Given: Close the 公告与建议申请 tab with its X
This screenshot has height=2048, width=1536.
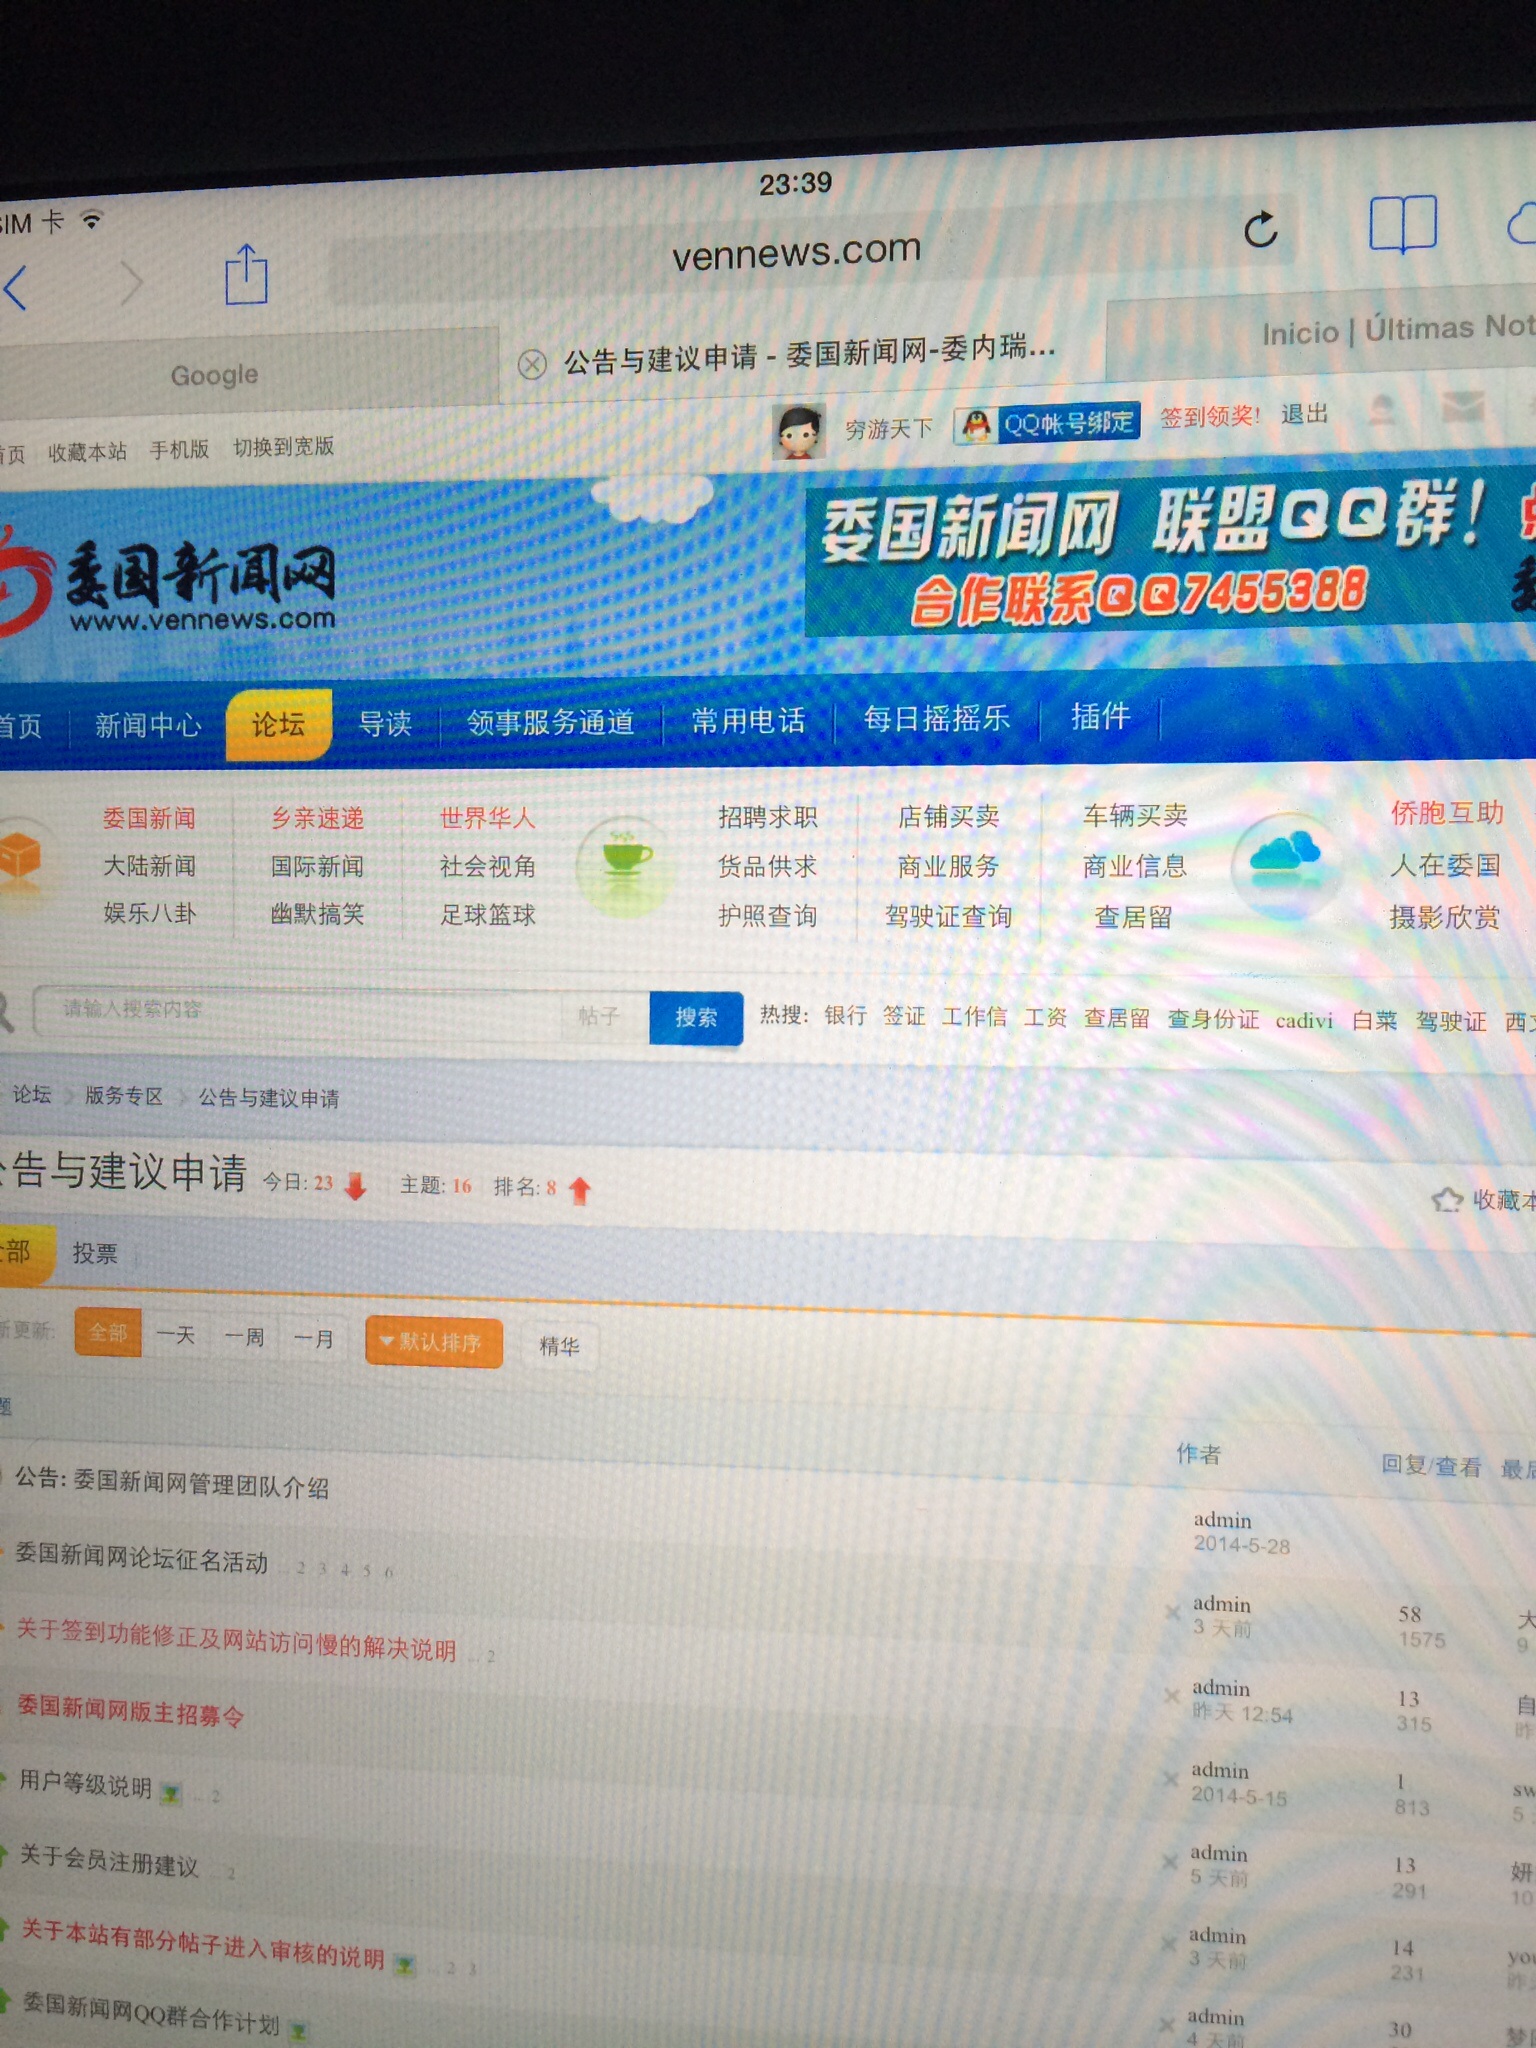Looking at the screenshot, I should (x=532, y=364).
